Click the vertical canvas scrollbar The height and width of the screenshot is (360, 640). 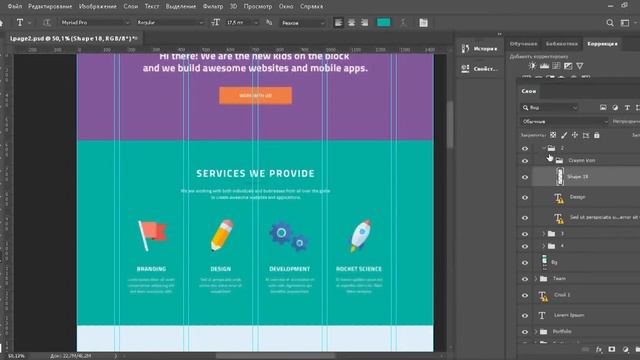pos(450,124)
